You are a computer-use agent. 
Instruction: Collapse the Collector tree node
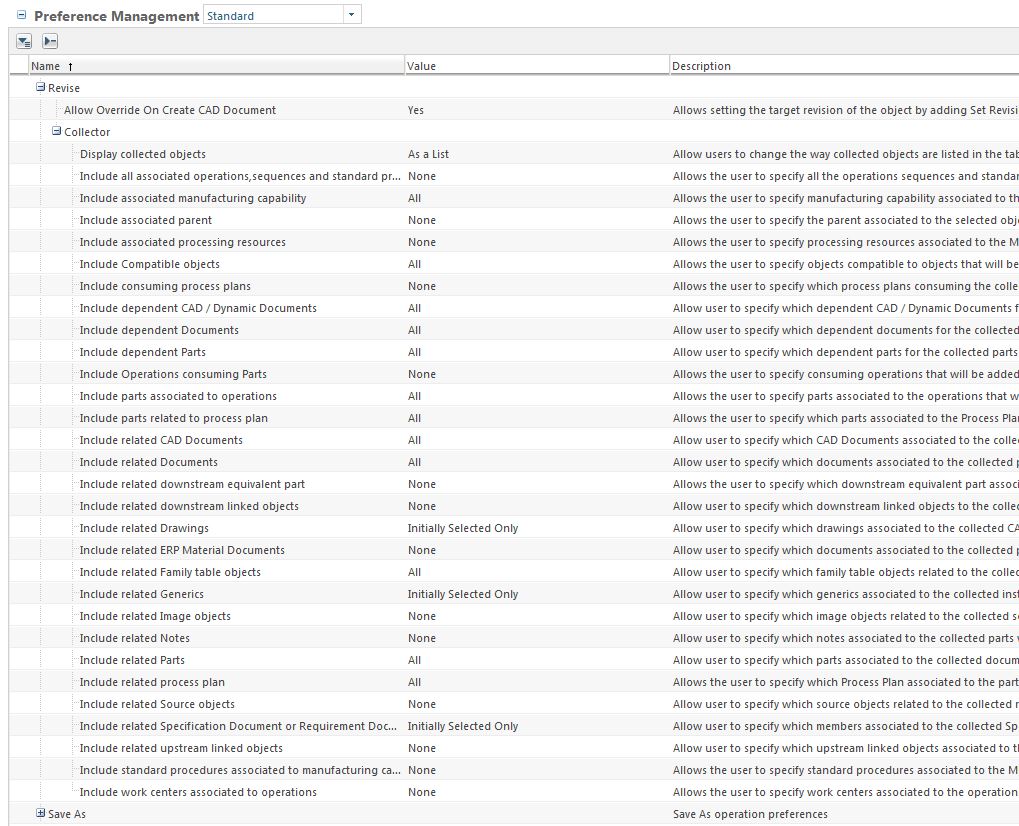[57, 131]
